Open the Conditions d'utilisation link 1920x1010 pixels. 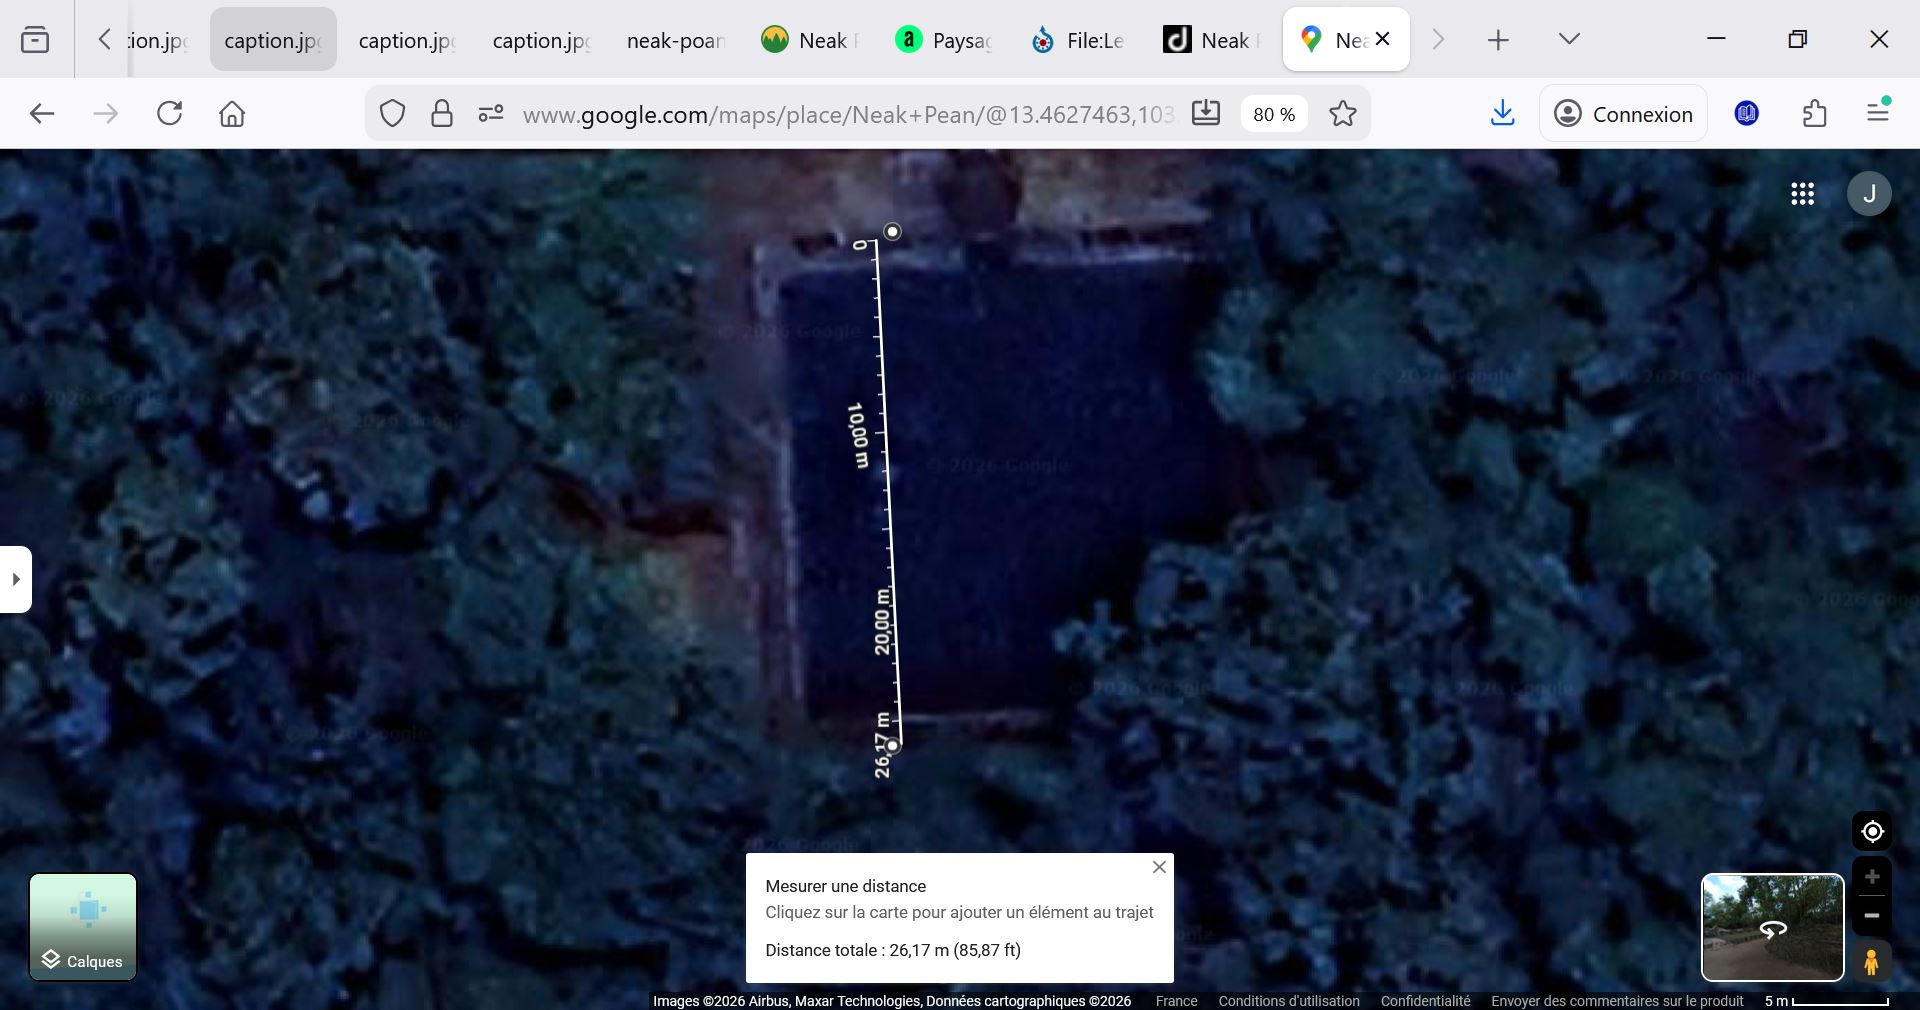[x=1288, y=1001]
